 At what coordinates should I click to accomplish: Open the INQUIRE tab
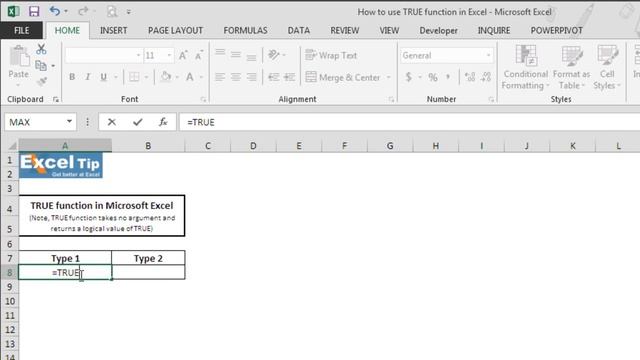pyautogui.click(x=493, y=31)
